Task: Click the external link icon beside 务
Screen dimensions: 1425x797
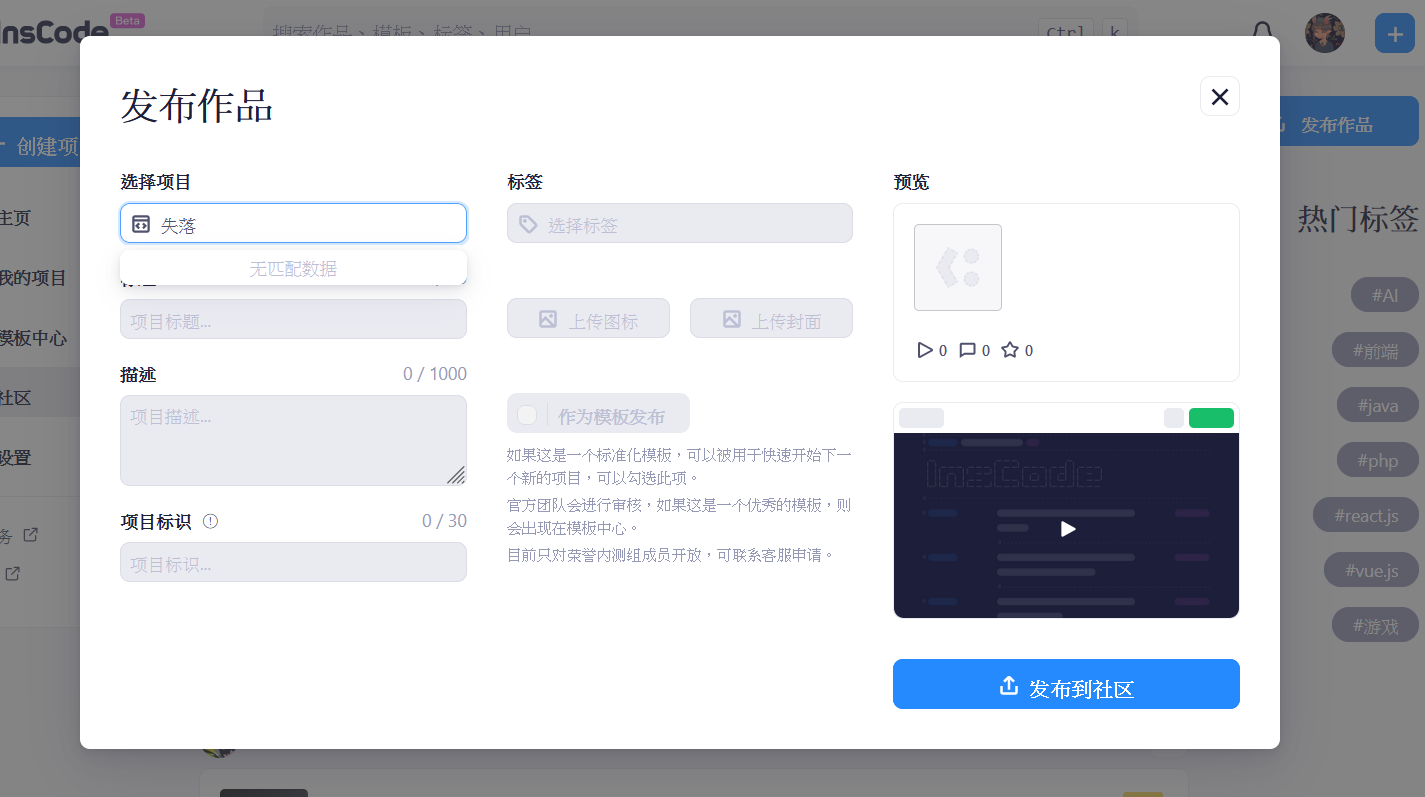Action: (30, 535)
